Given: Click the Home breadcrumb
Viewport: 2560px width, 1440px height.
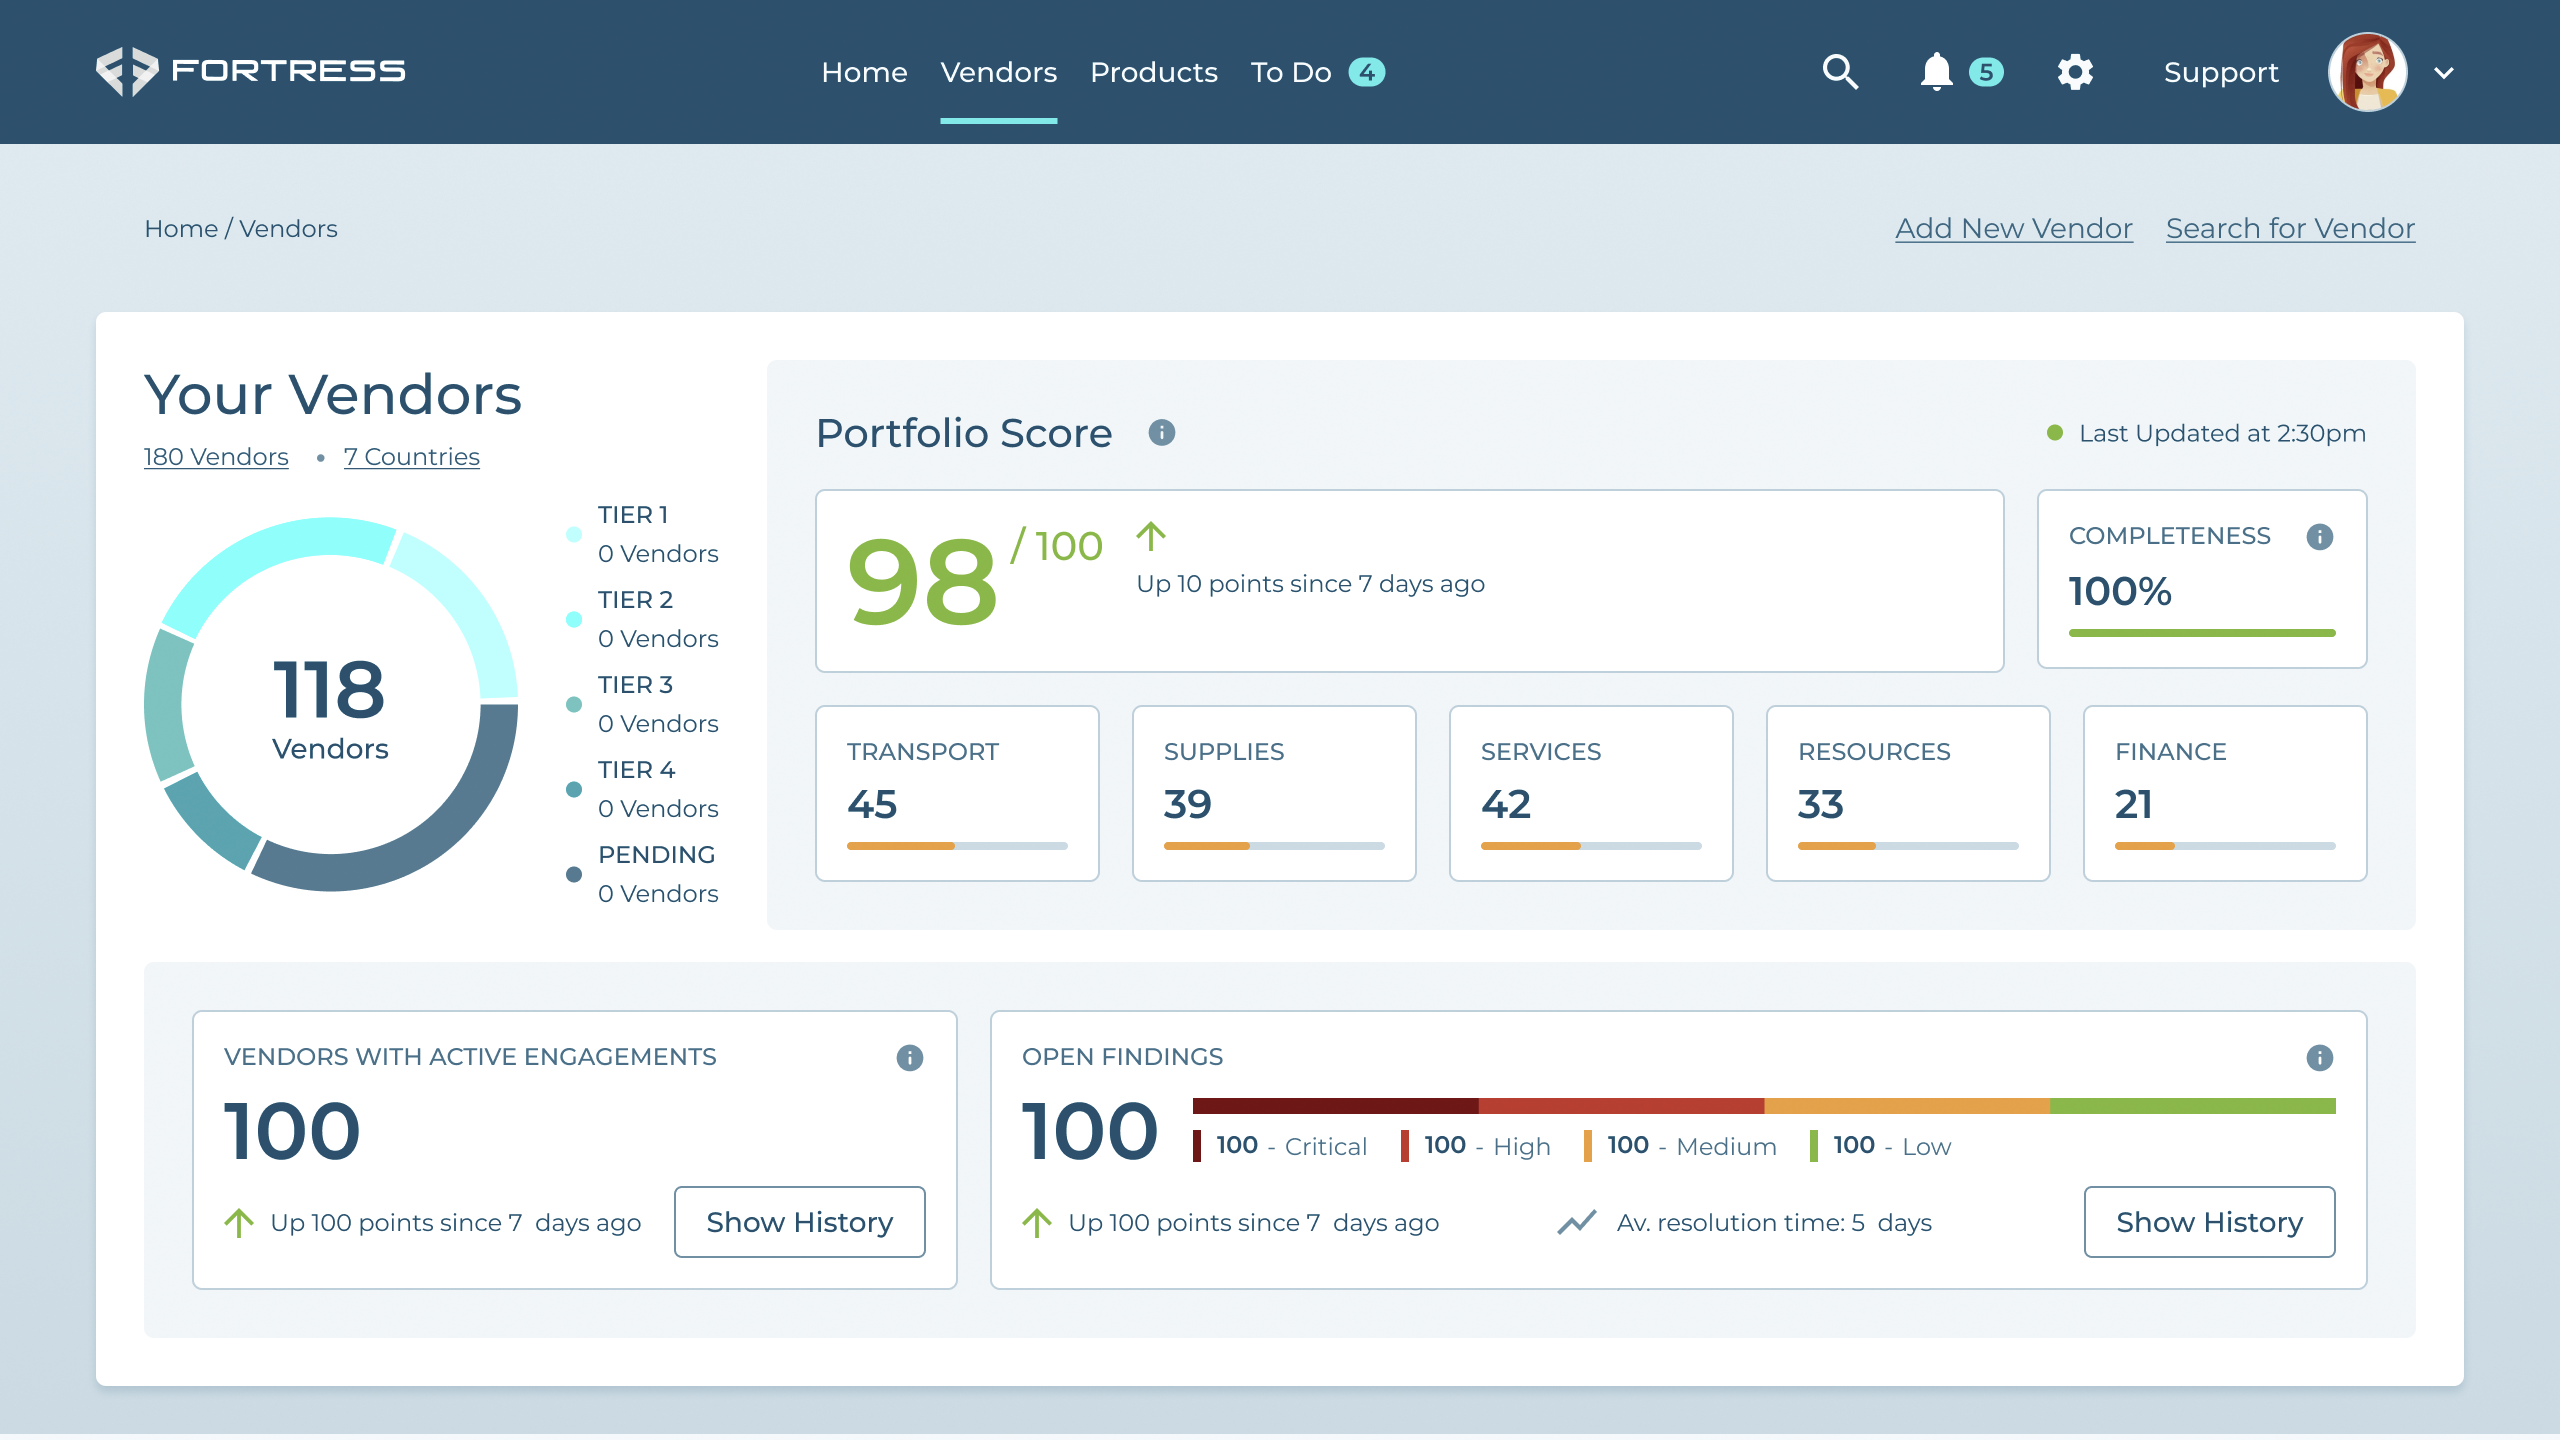Looking at the screenshot, I should pyautogui.click(x=181, y=229).
